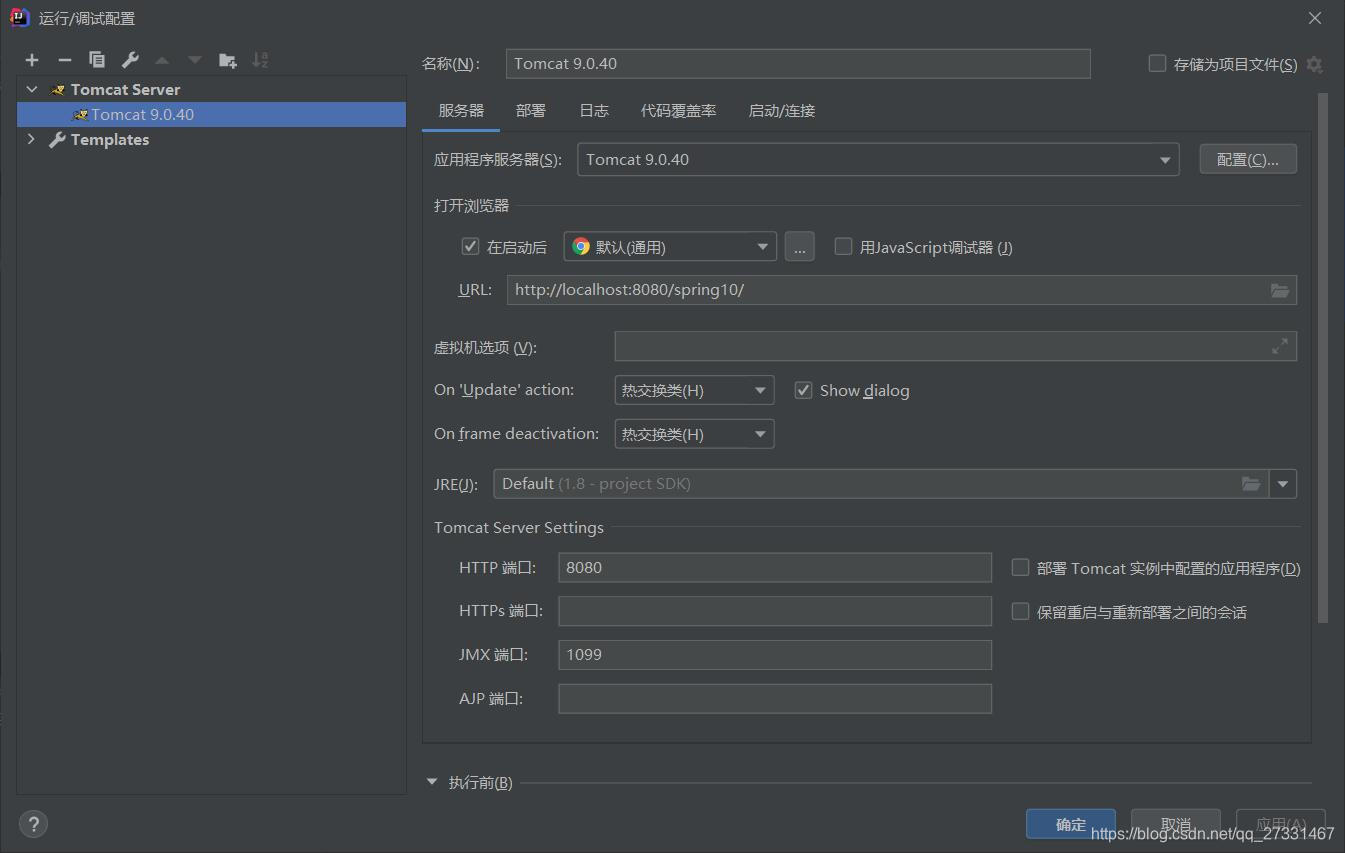Click the 配置(C)... button
This screenshot has height=853, width=1345.
click(1248, 160)
